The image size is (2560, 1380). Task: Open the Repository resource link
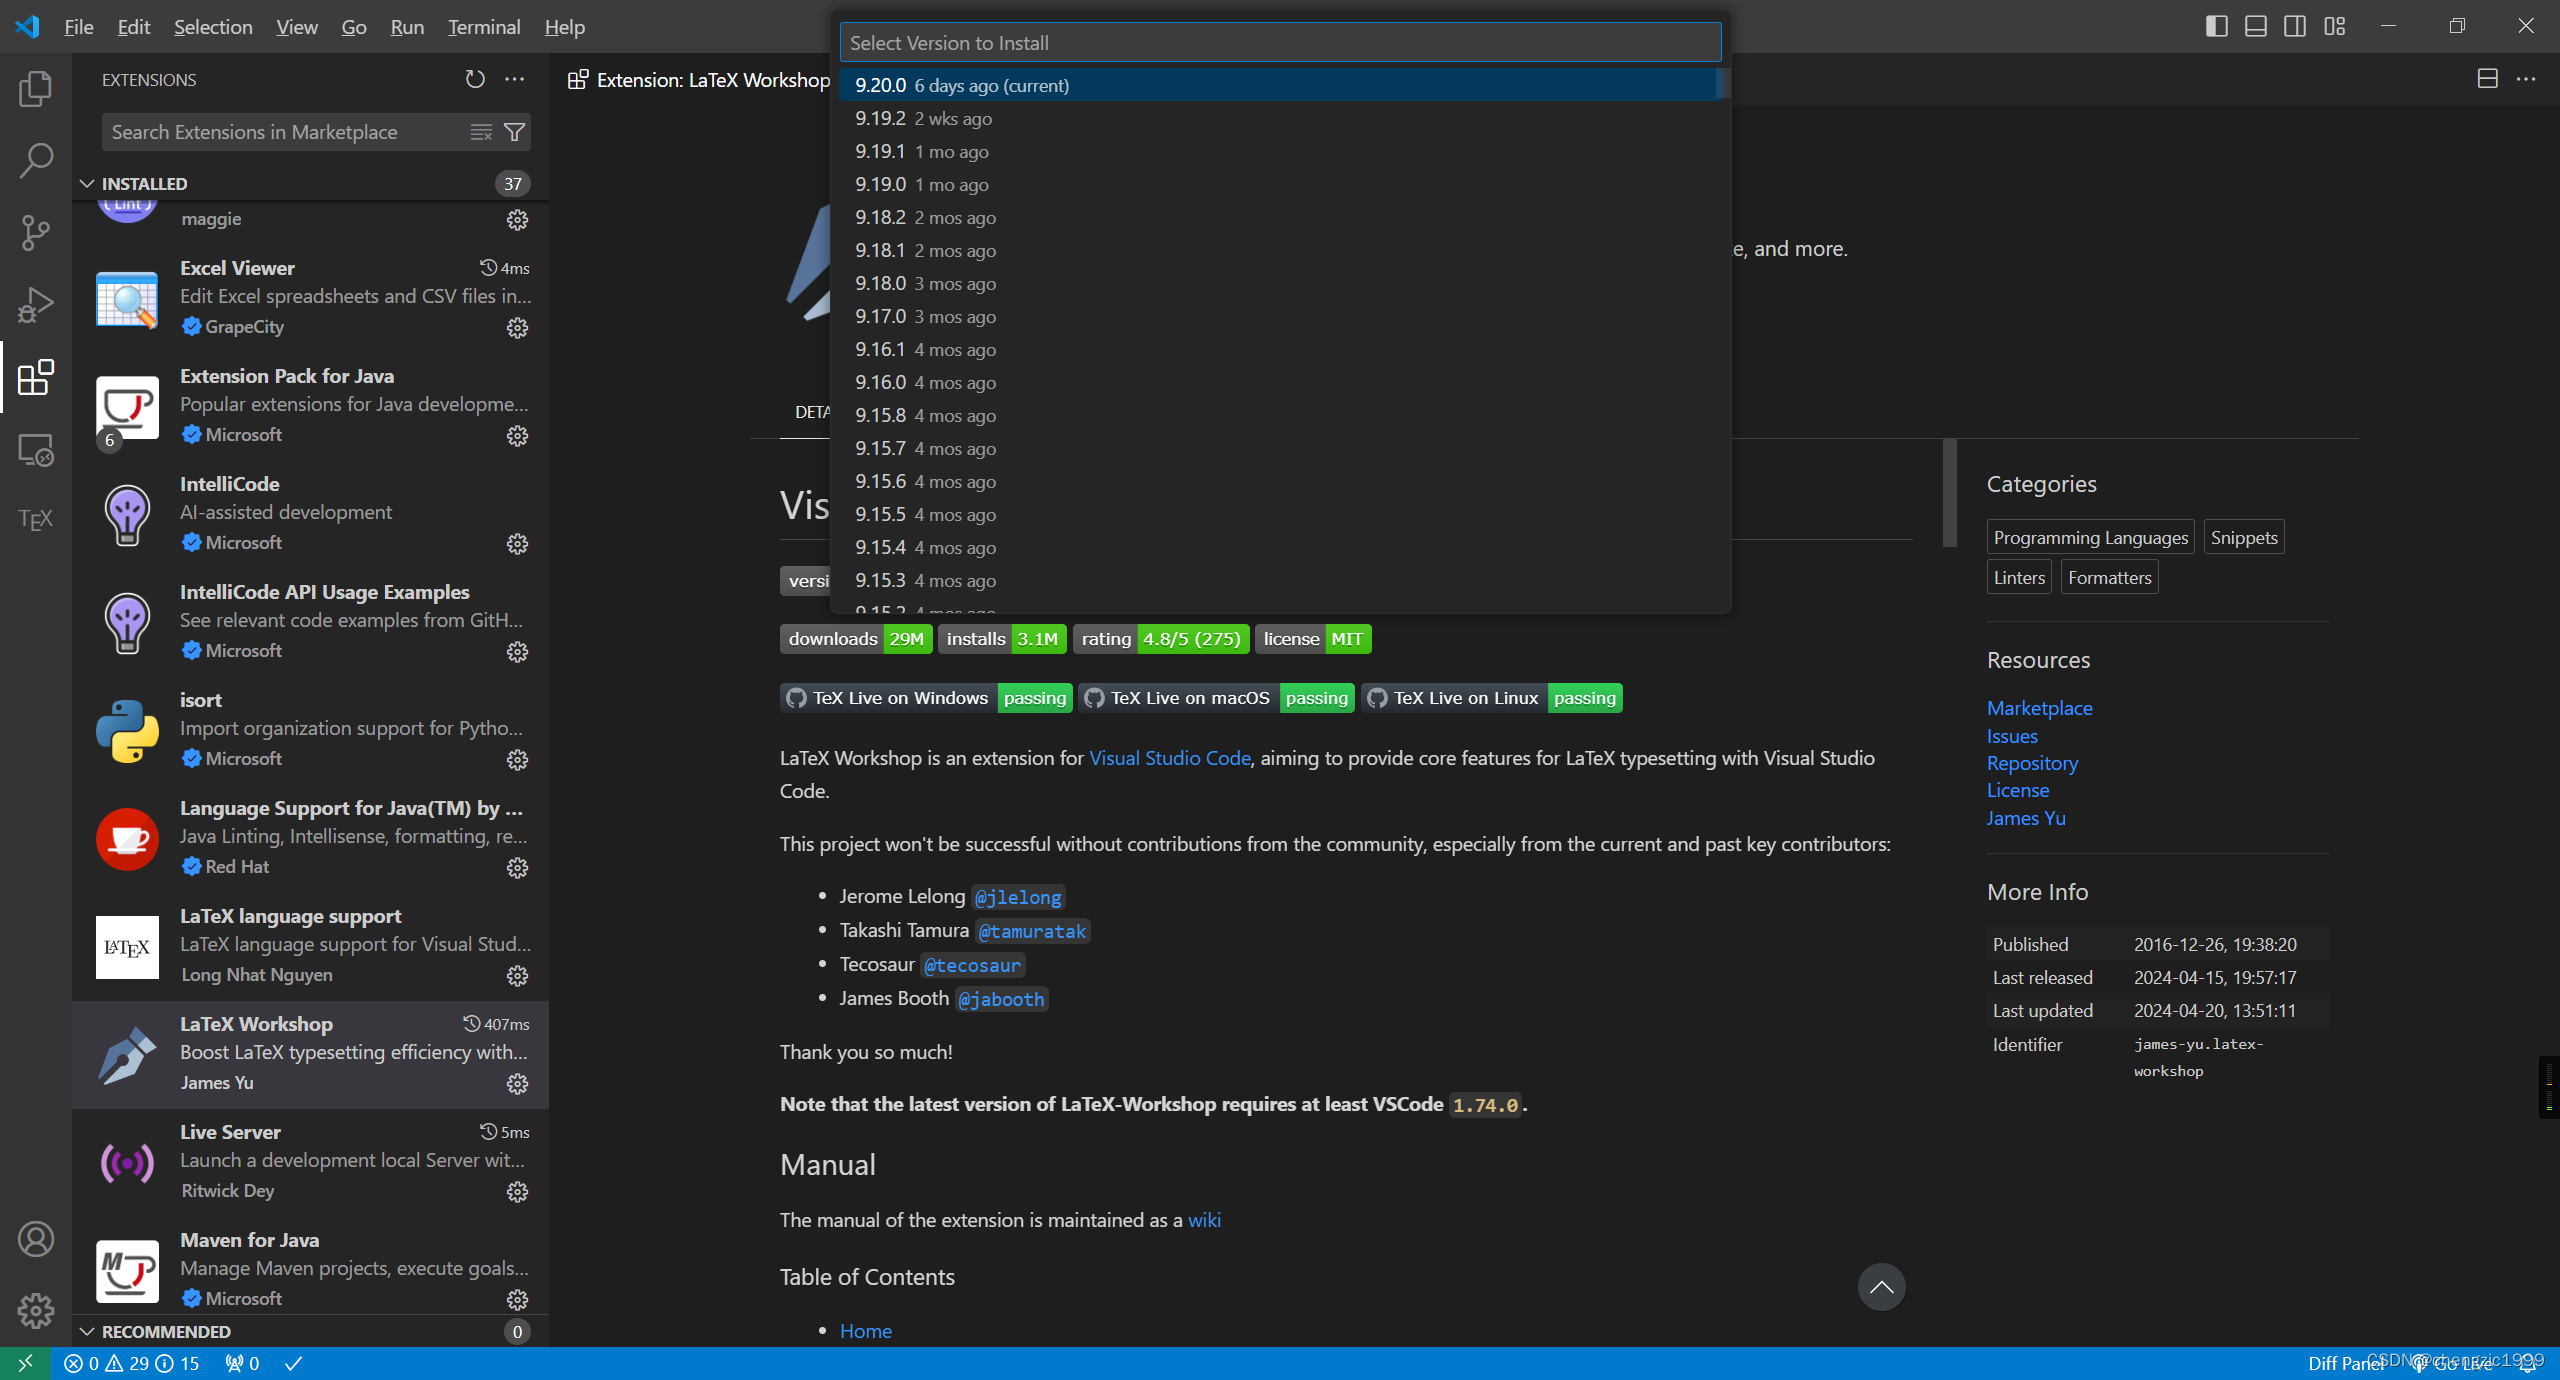(2032, 763)
